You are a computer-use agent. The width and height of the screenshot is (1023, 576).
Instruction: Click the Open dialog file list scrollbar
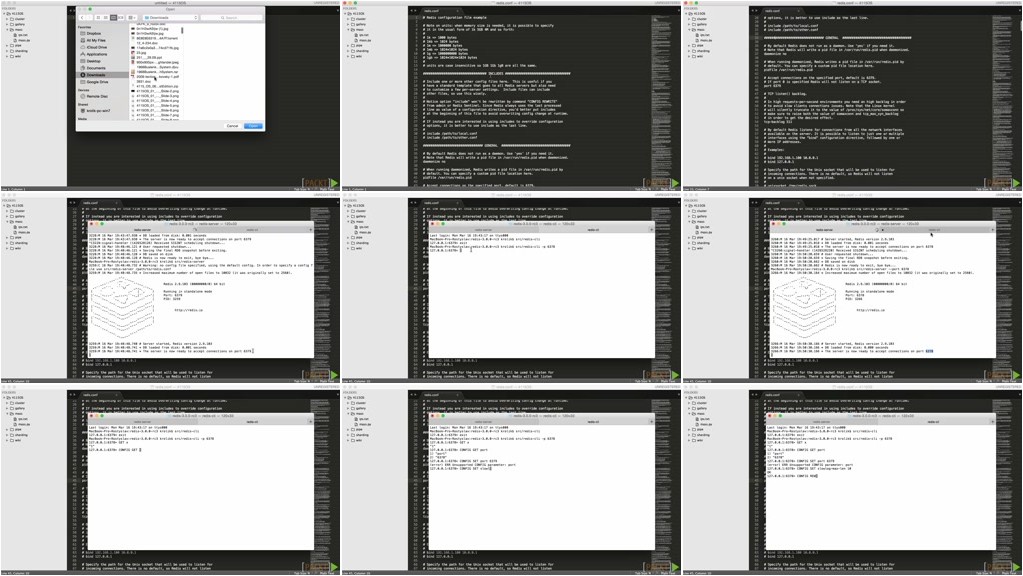182,31
